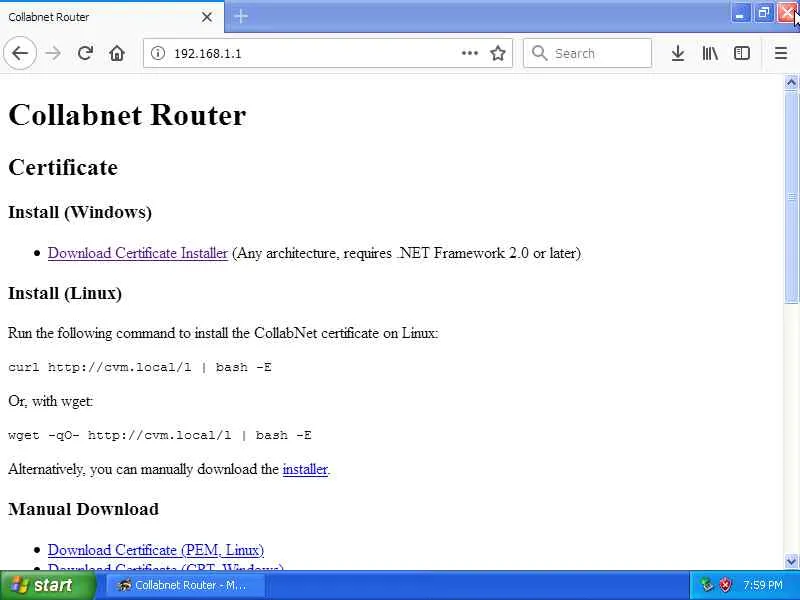Viewport: 800px width, 600px height.
Task: Open Download Certificate Installer link
Action: [138, 253]
